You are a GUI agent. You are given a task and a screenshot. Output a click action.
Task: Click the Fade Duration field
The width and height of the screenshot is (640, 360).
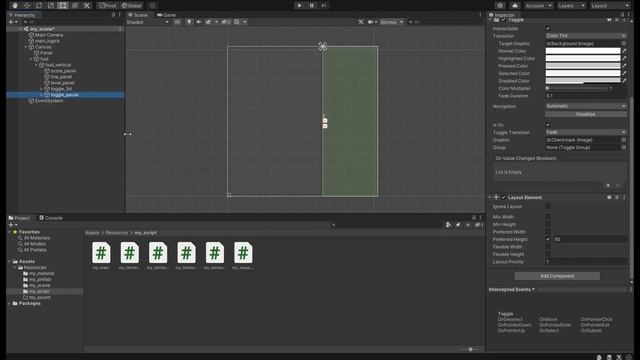click(586, 96)
